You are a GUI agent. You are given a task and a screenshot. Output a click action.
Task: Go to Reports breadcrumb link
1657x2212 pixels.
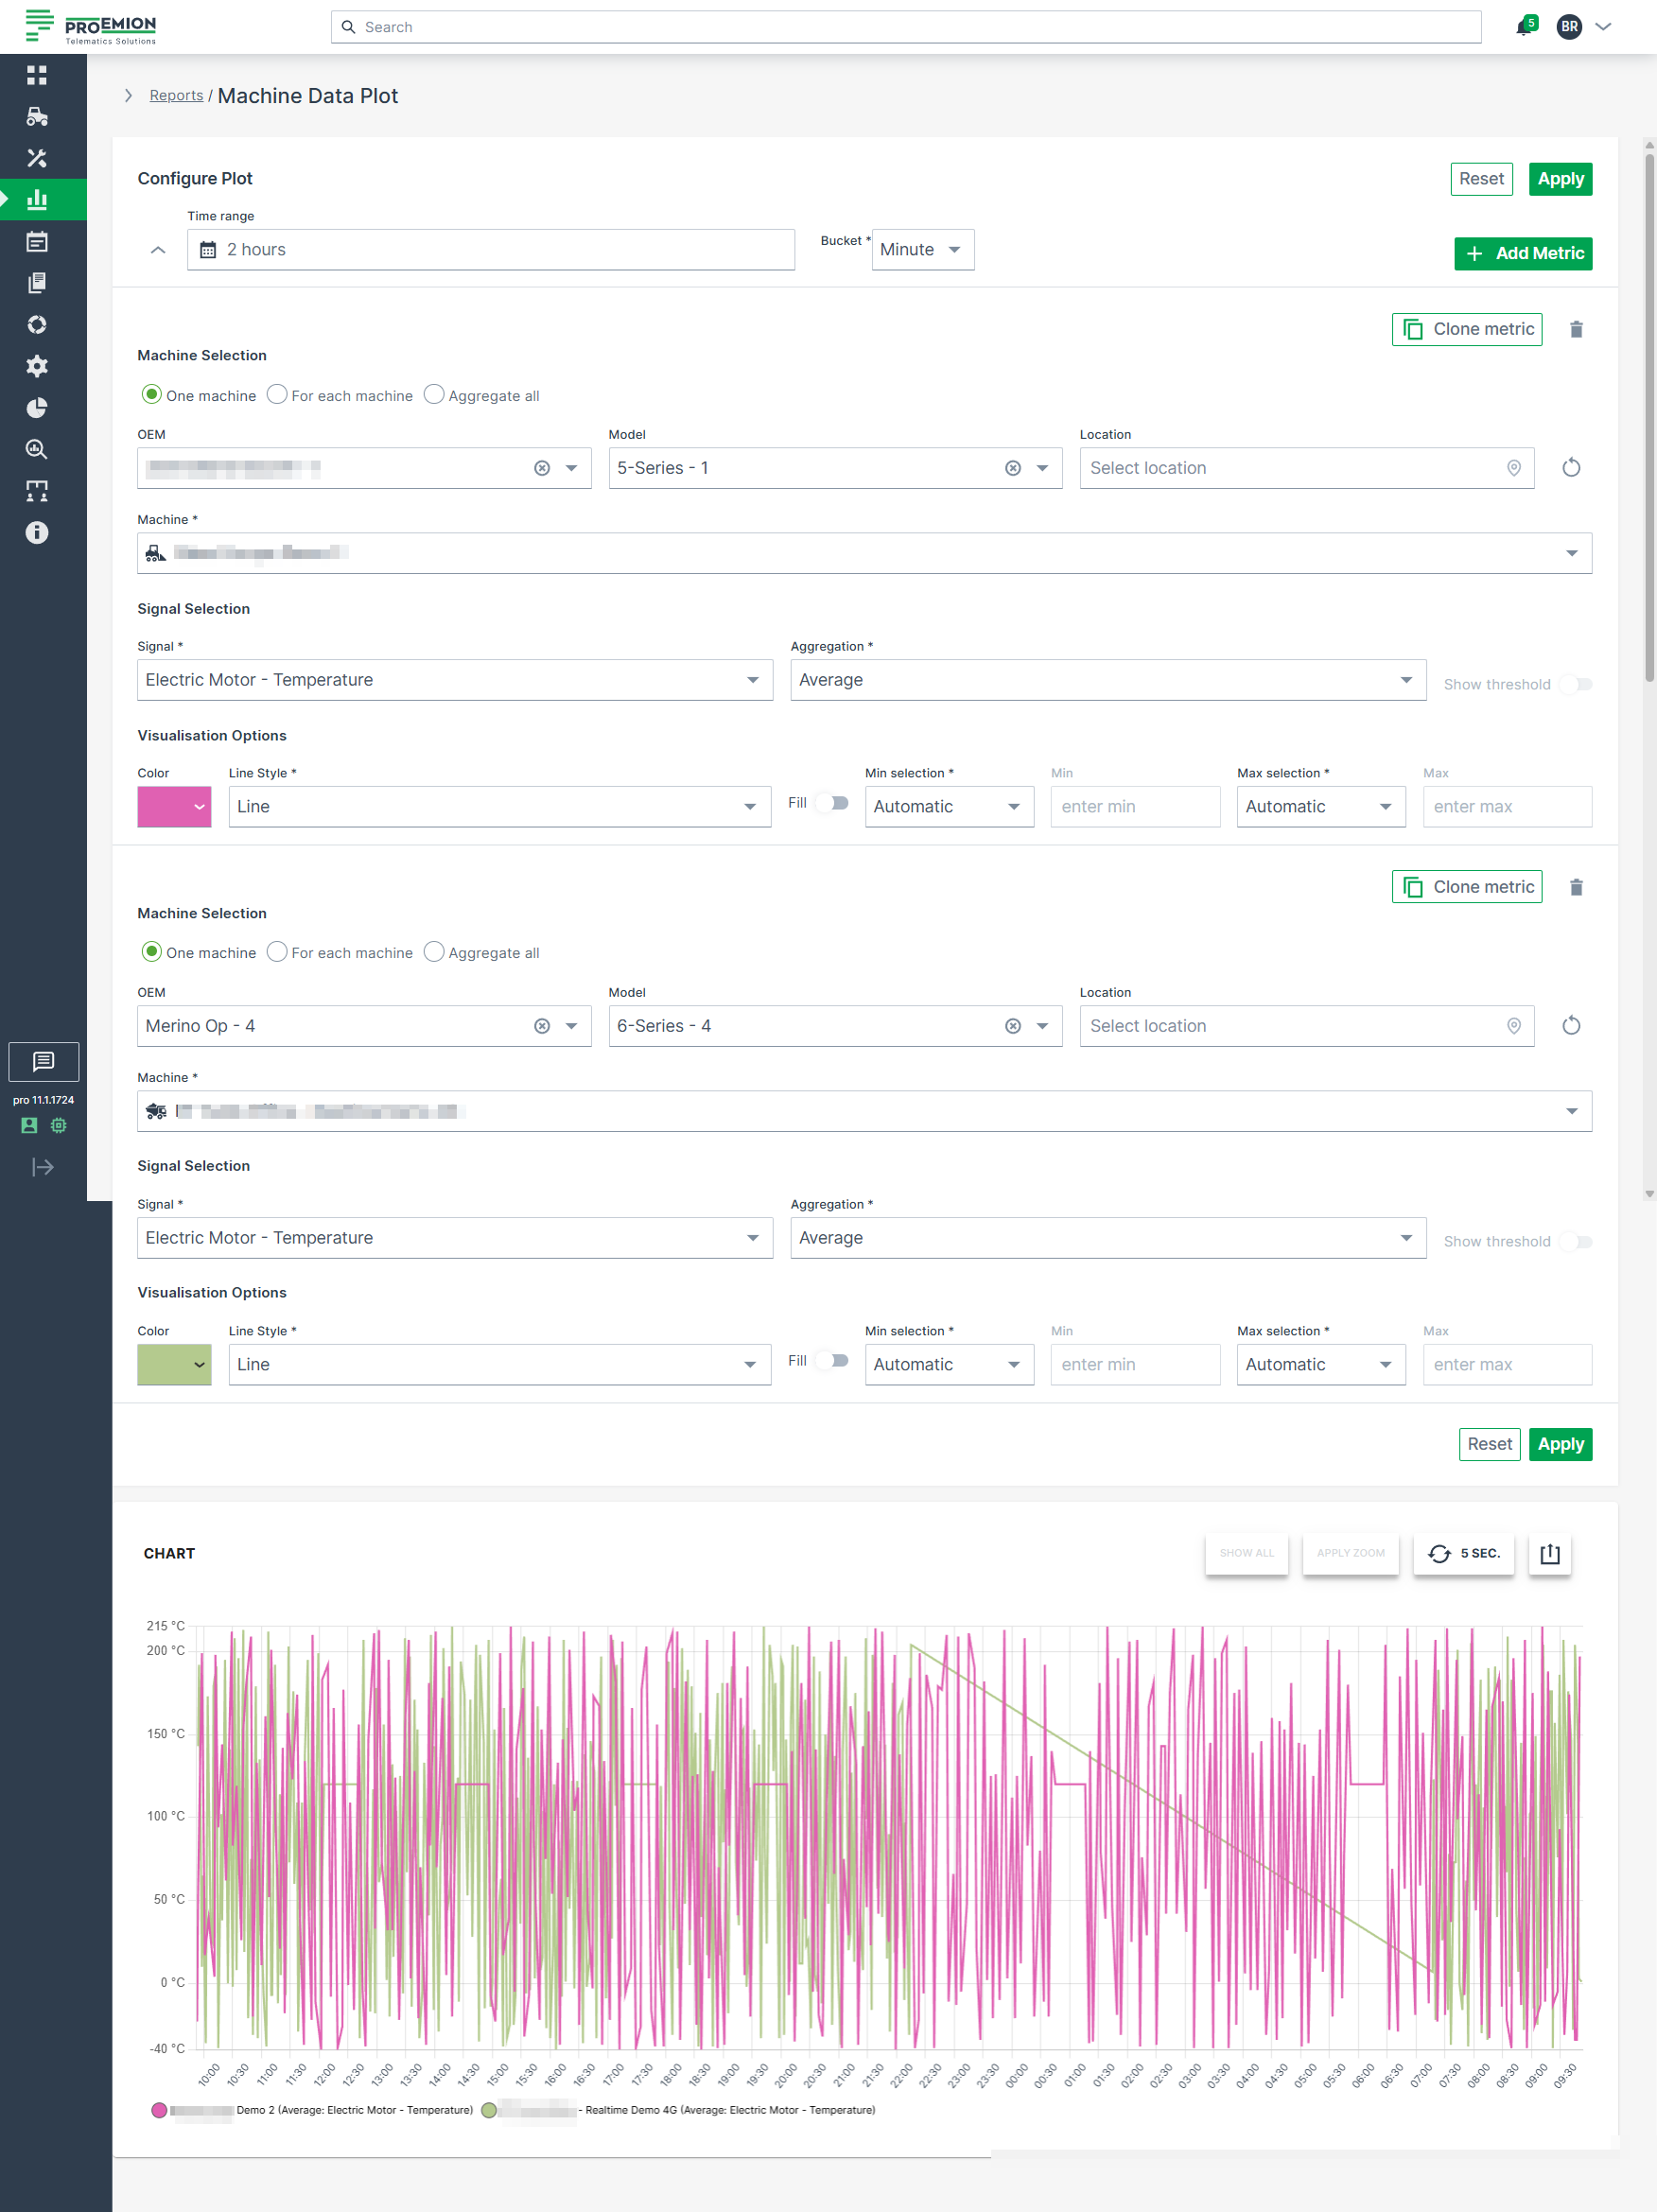click(176, 96)
